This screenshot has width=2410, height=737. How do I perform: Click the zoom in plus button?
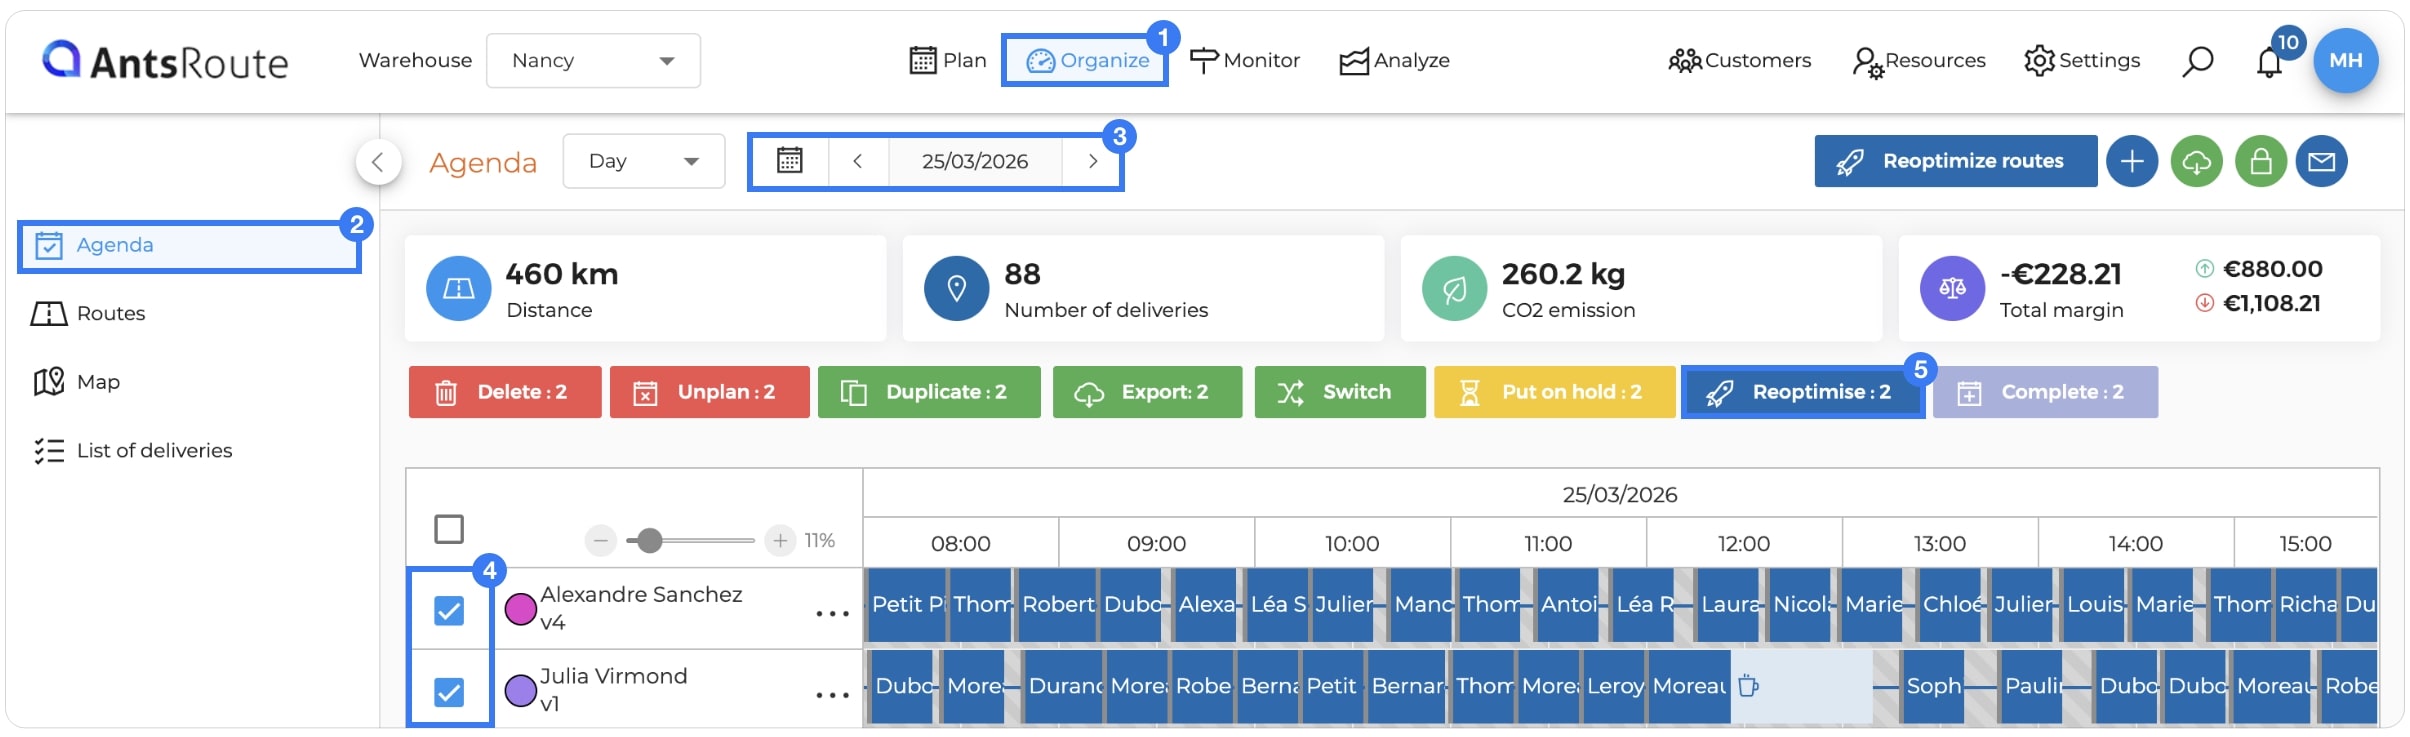point(780,541)
